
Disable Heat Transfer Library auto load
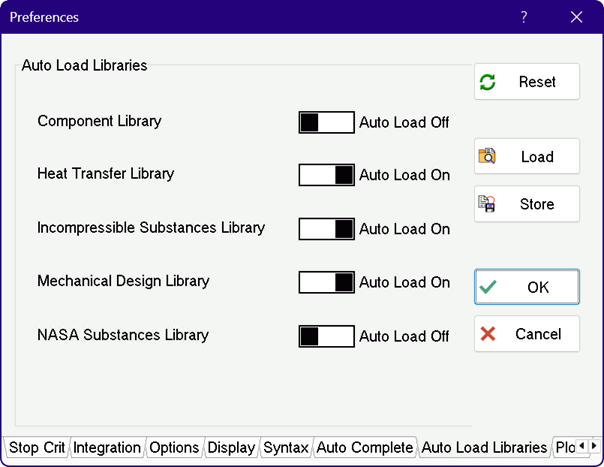click(x=326, y=175)
